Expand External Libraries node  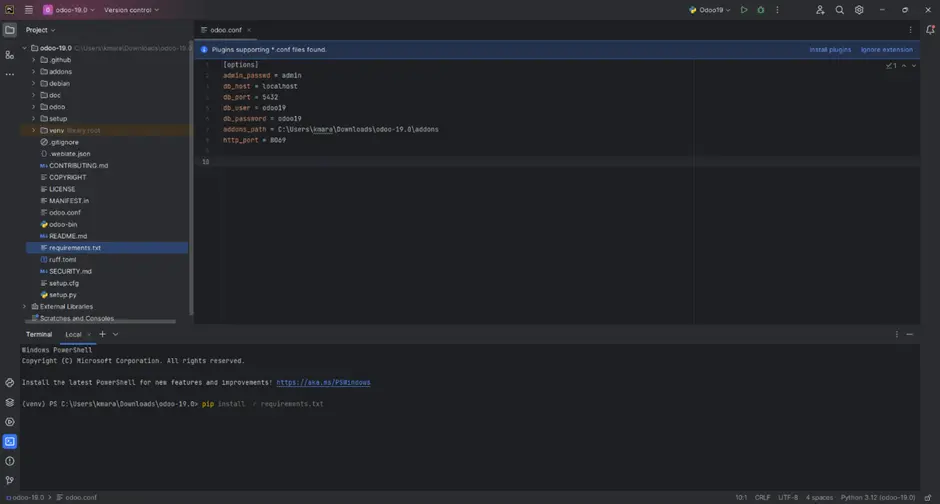25,306
